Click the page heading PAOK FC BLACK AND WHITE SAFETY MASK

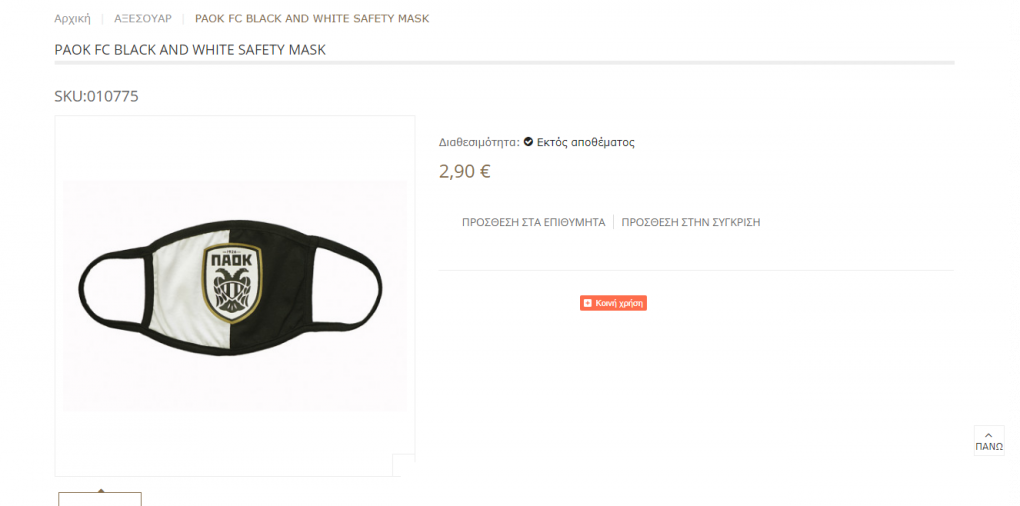click(x=190, y=50)
